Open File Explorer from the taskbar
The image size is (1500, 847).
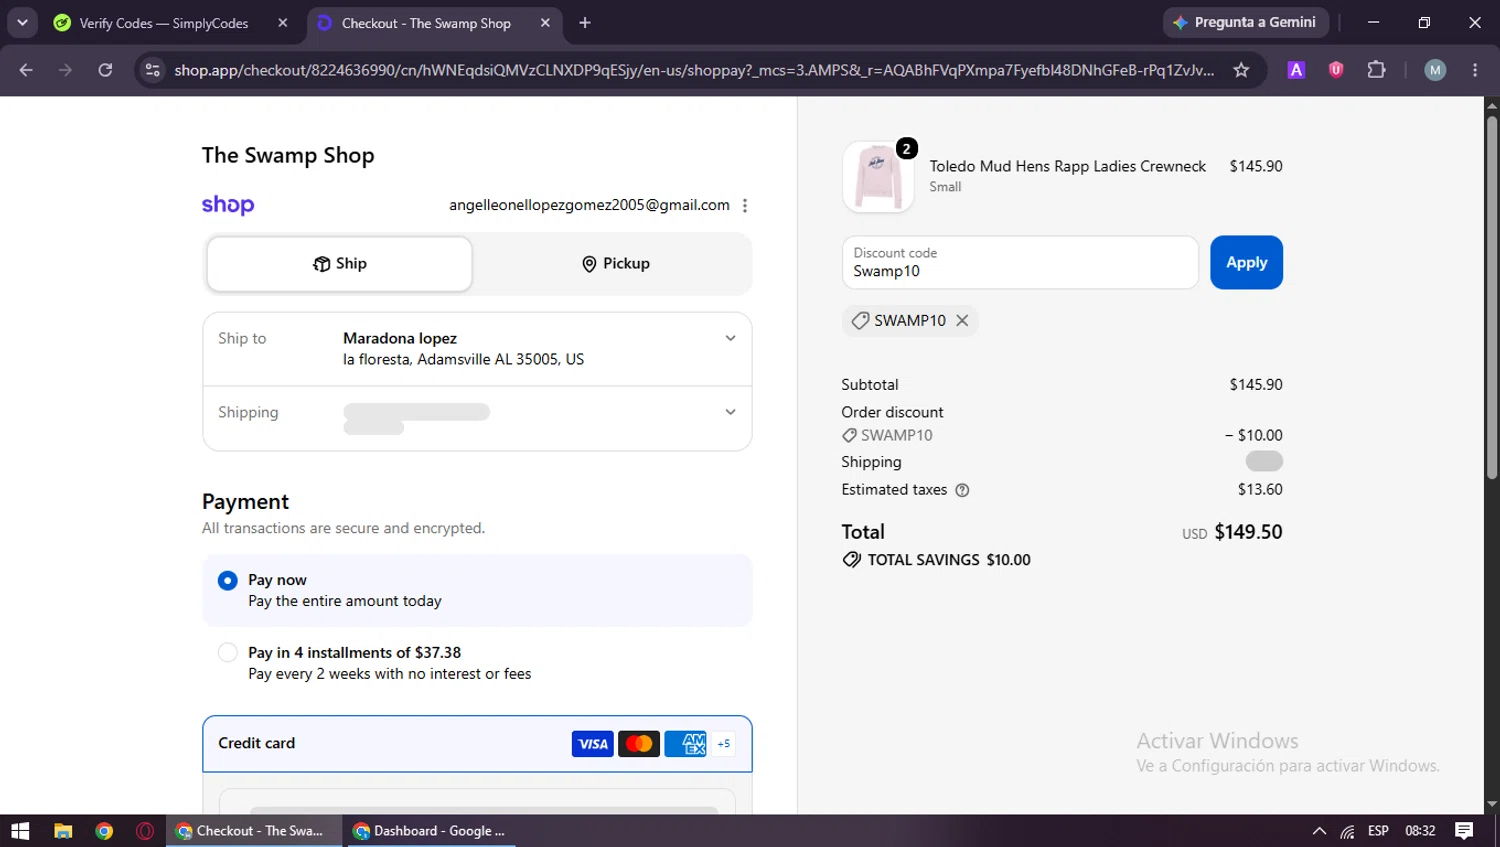tap(63, 831)
